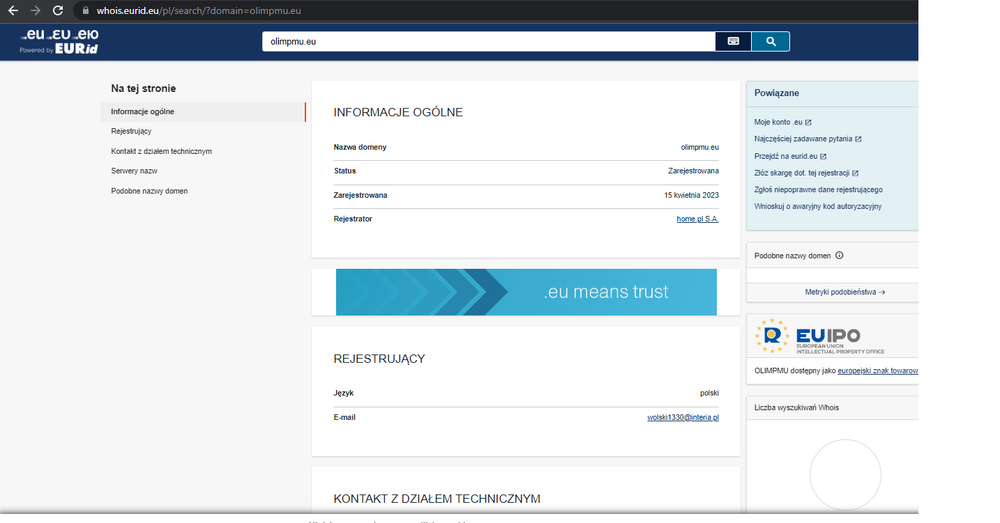The height and width of the screenshot is (523, 1000).
Task: Click the Rejestrator row label
Action: click(x=353, y=219)
